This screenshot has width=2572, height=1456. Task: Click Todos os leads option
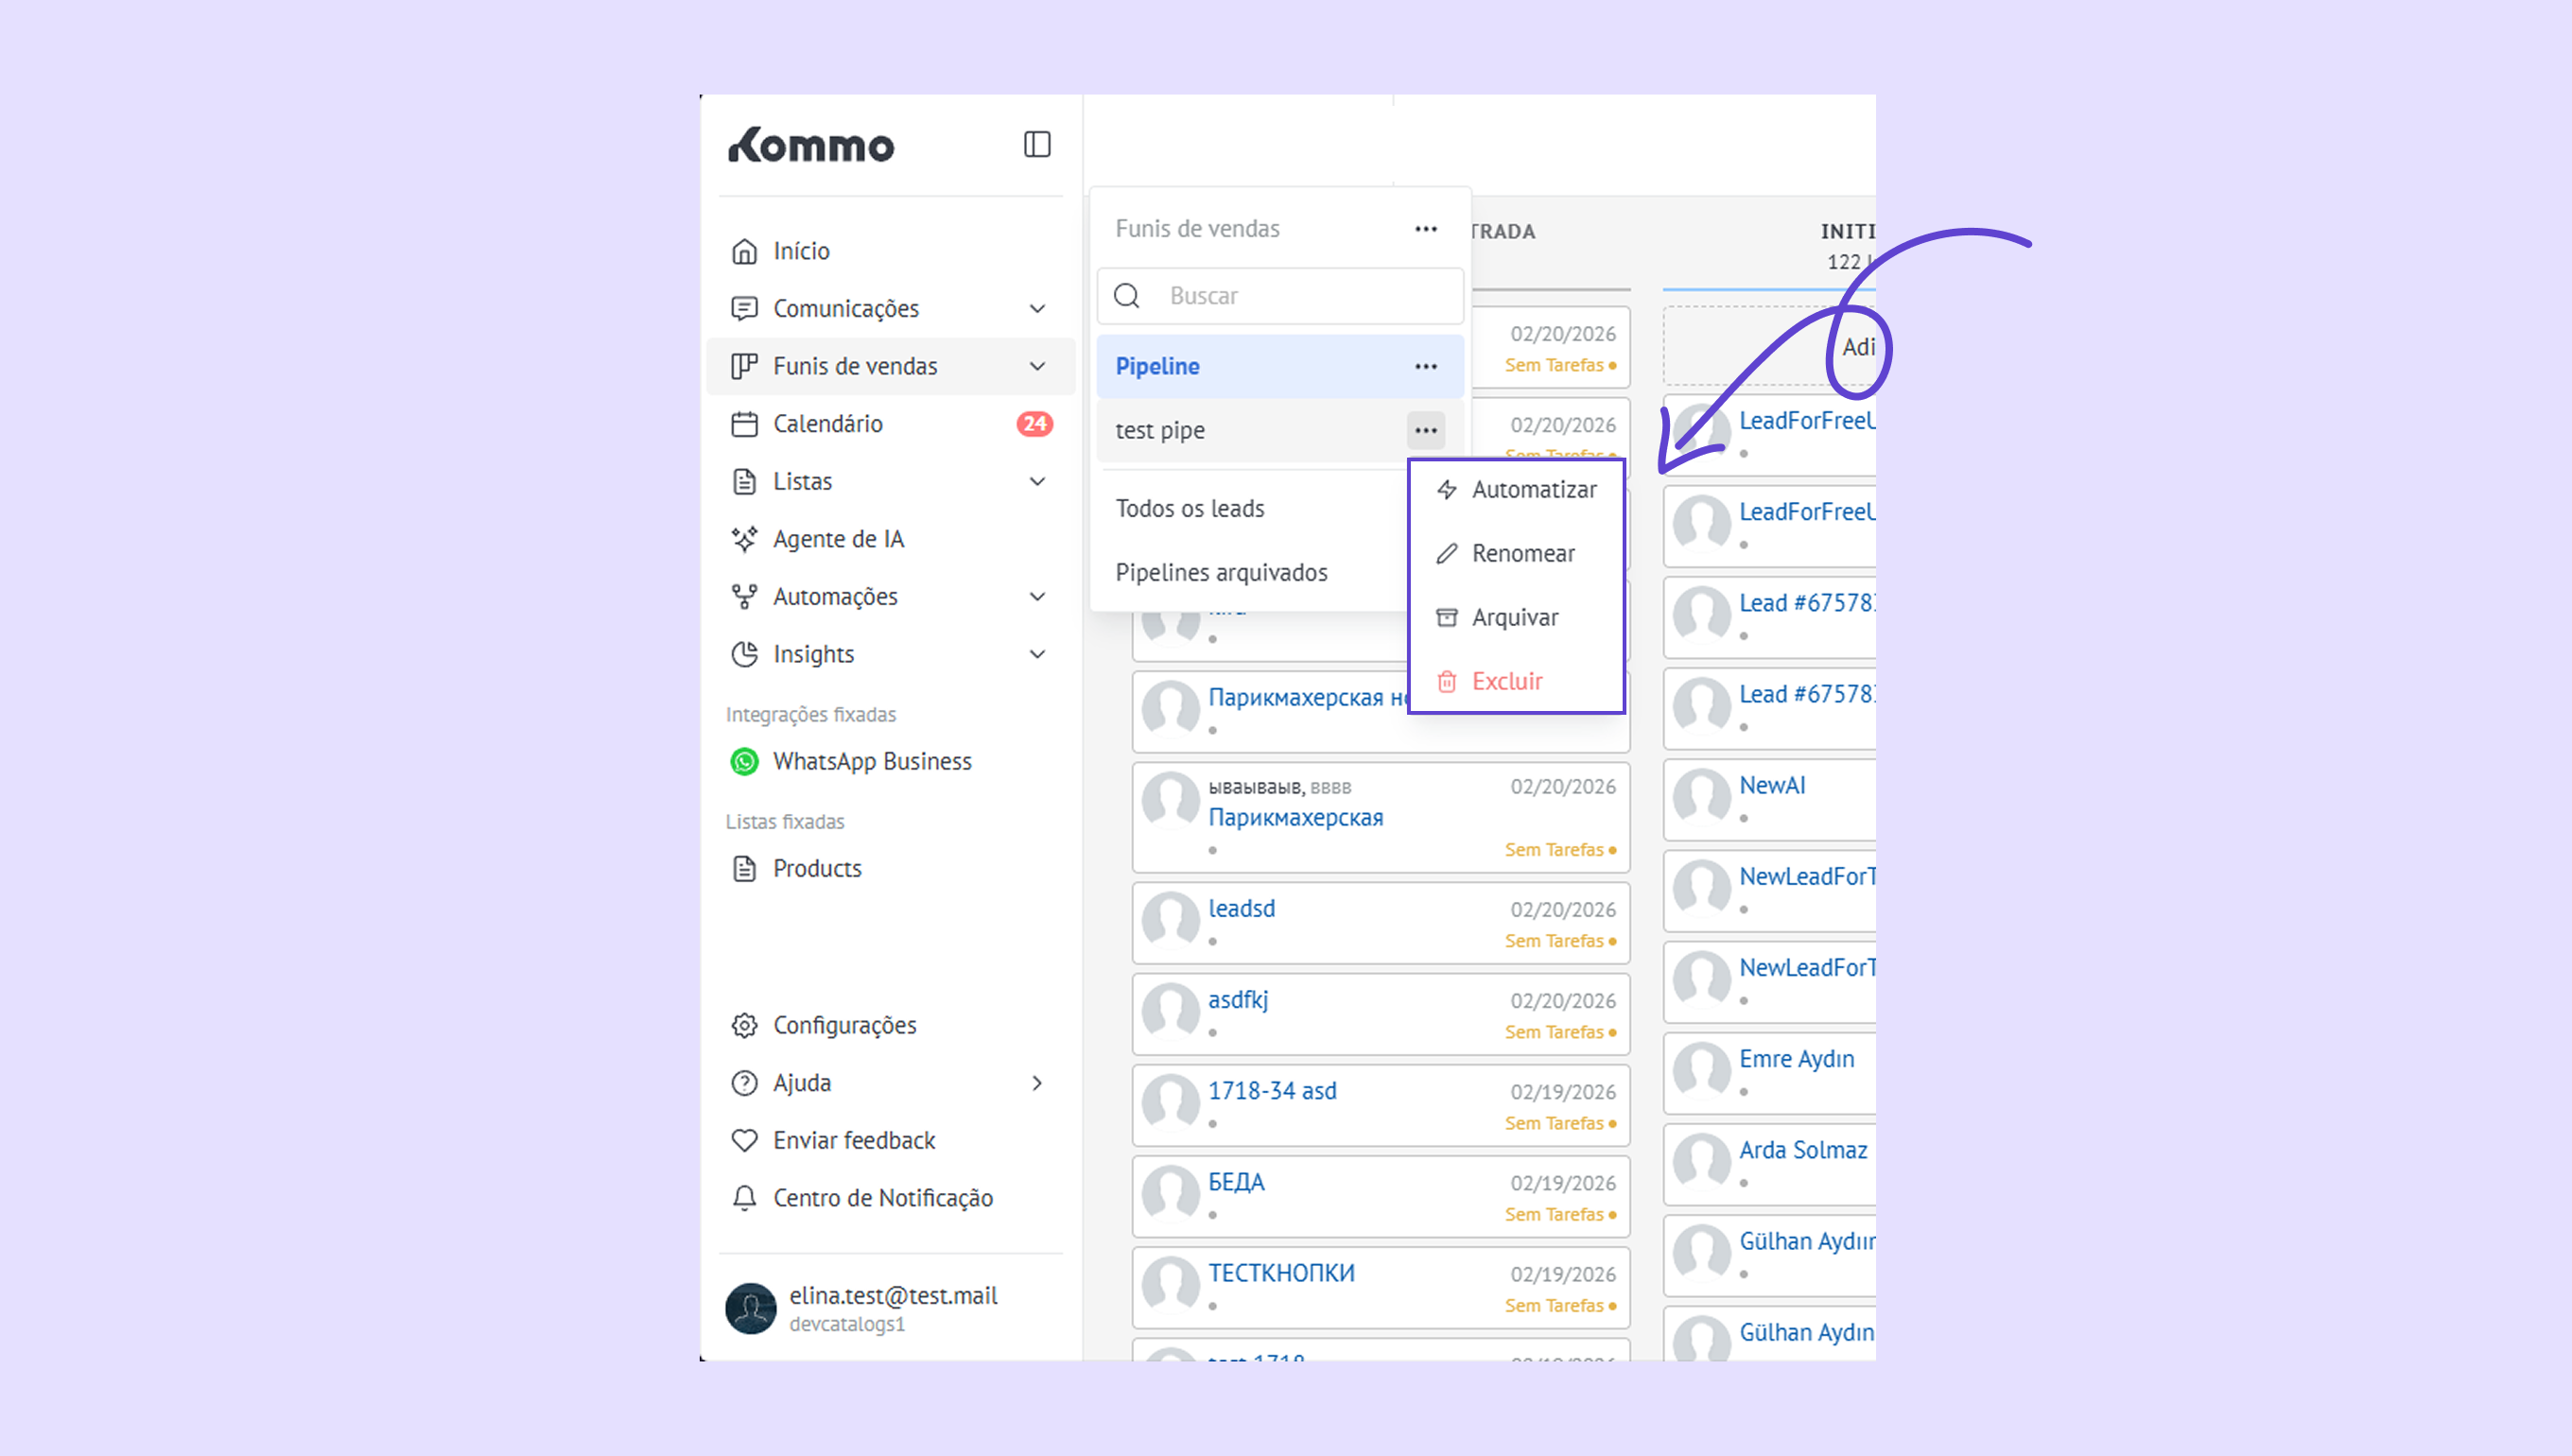point(1190,508)
